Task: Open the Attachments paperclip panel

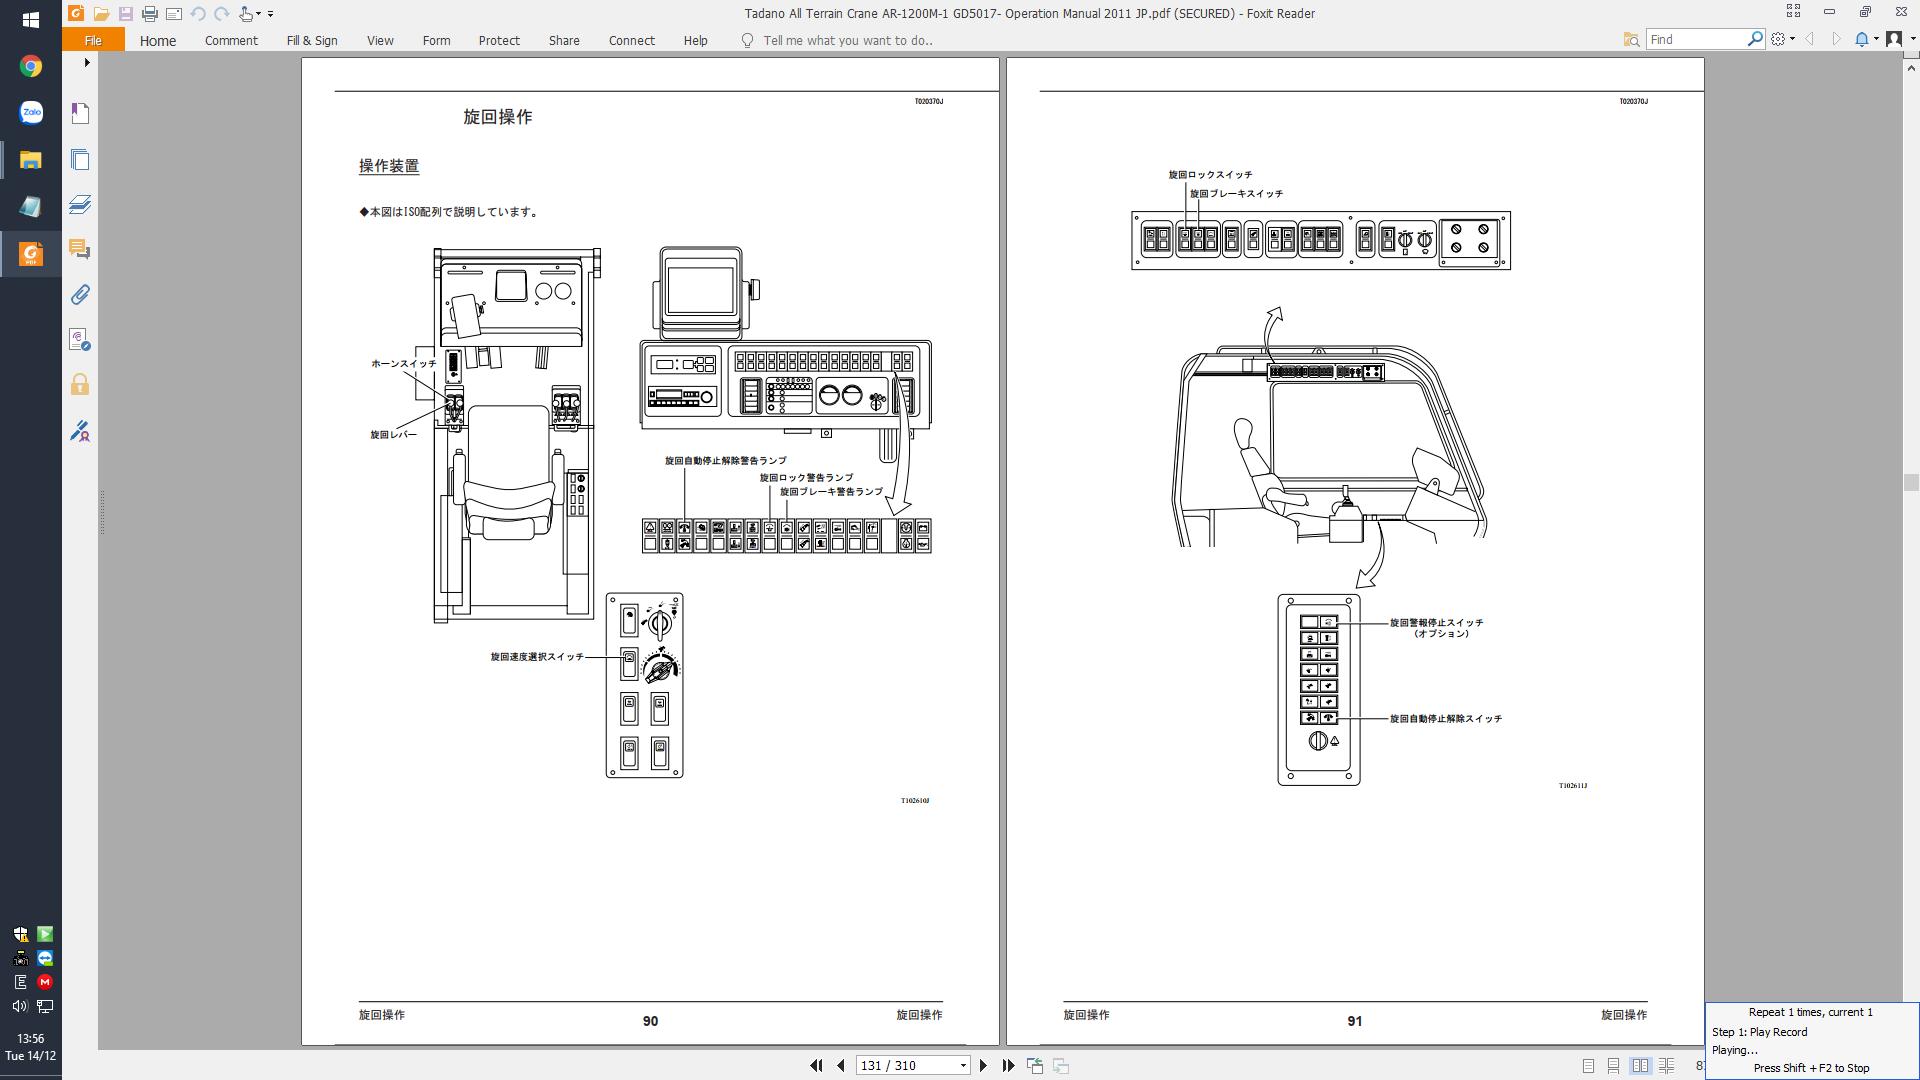Action: click(80, 294)
